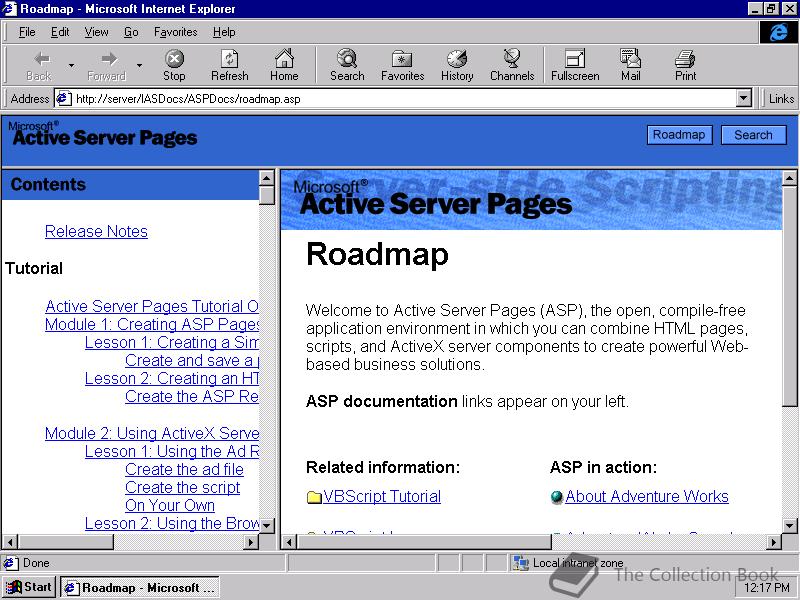Click the Roadmap pane vertical scrollbar thumb
Screen dimensions: 800x600
(789, 296)
